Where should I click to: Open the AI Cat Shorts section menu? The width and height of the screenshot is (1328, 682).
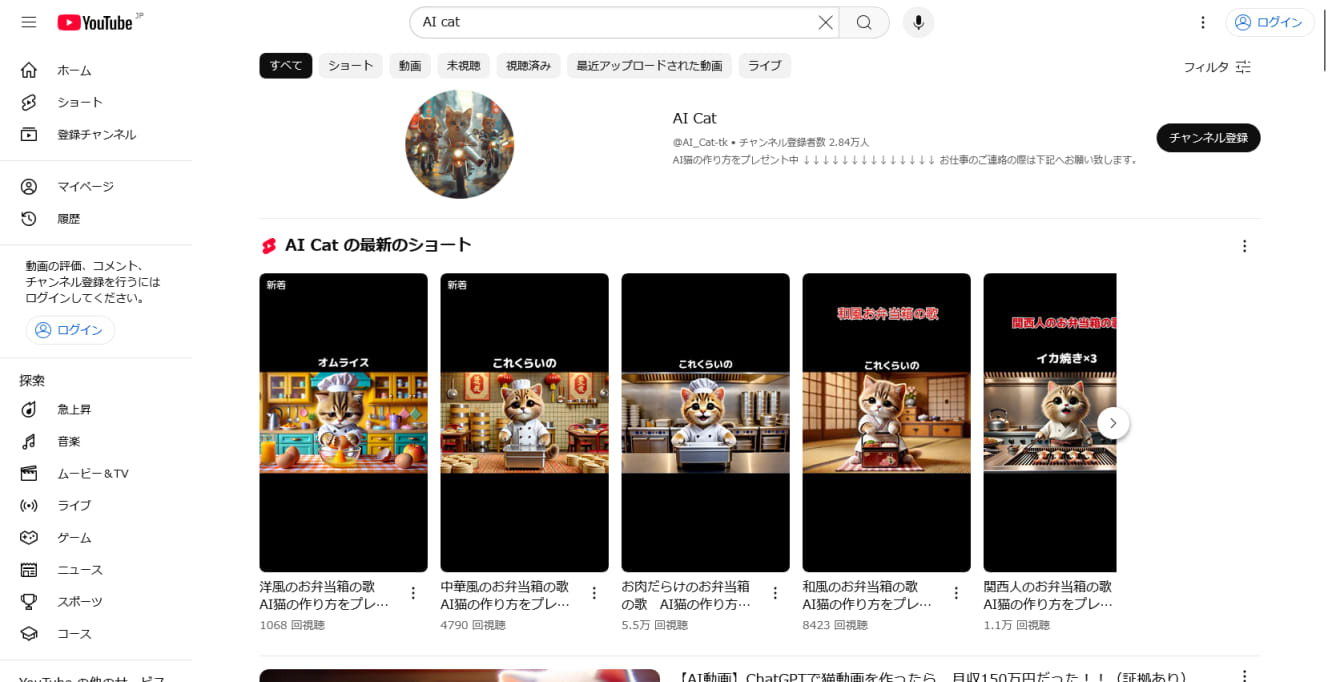click(x=1245, y=245)
